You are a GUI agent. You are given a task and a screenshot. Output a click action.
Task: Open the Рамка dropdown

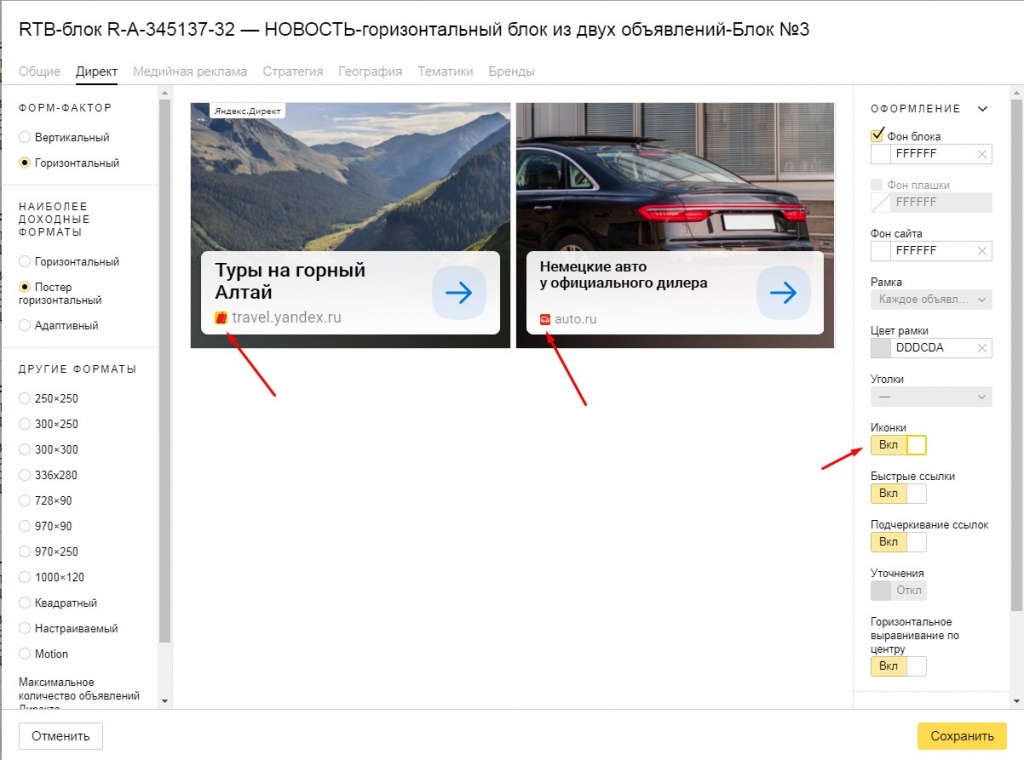931,300
